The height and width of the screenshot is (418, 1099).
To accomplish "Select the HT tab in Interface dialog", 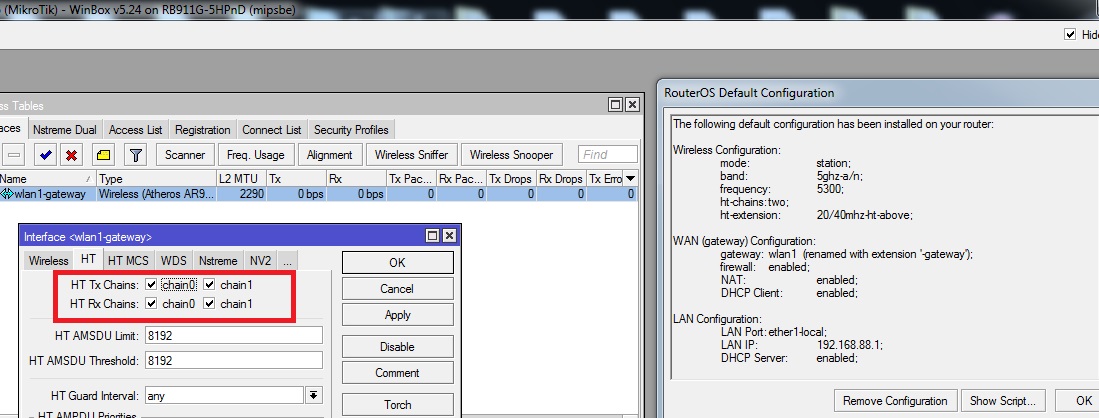I will (88, 259).
